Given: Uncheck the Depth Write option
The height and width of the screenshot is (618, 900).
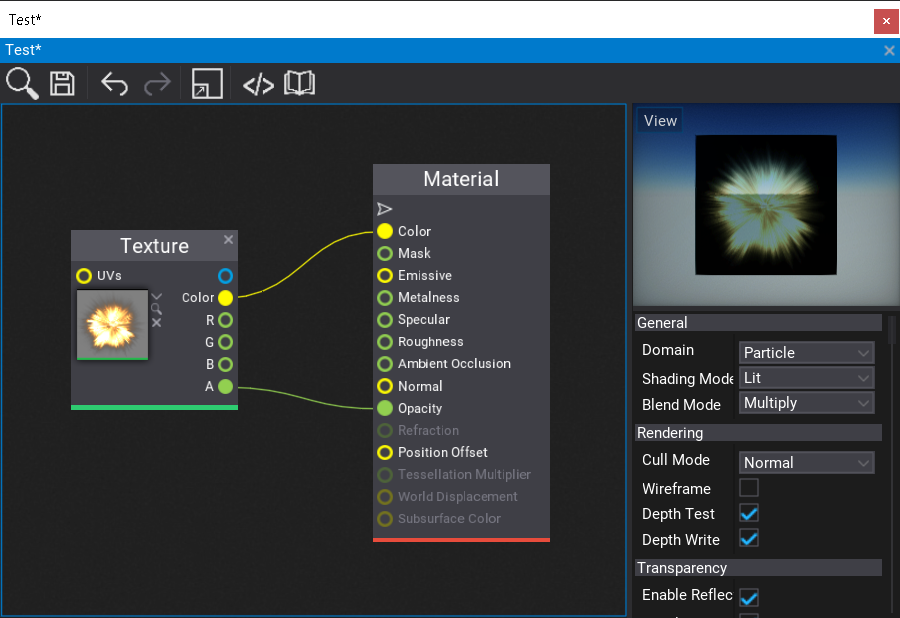Looking at the screenshot, I should pos(748,538).
